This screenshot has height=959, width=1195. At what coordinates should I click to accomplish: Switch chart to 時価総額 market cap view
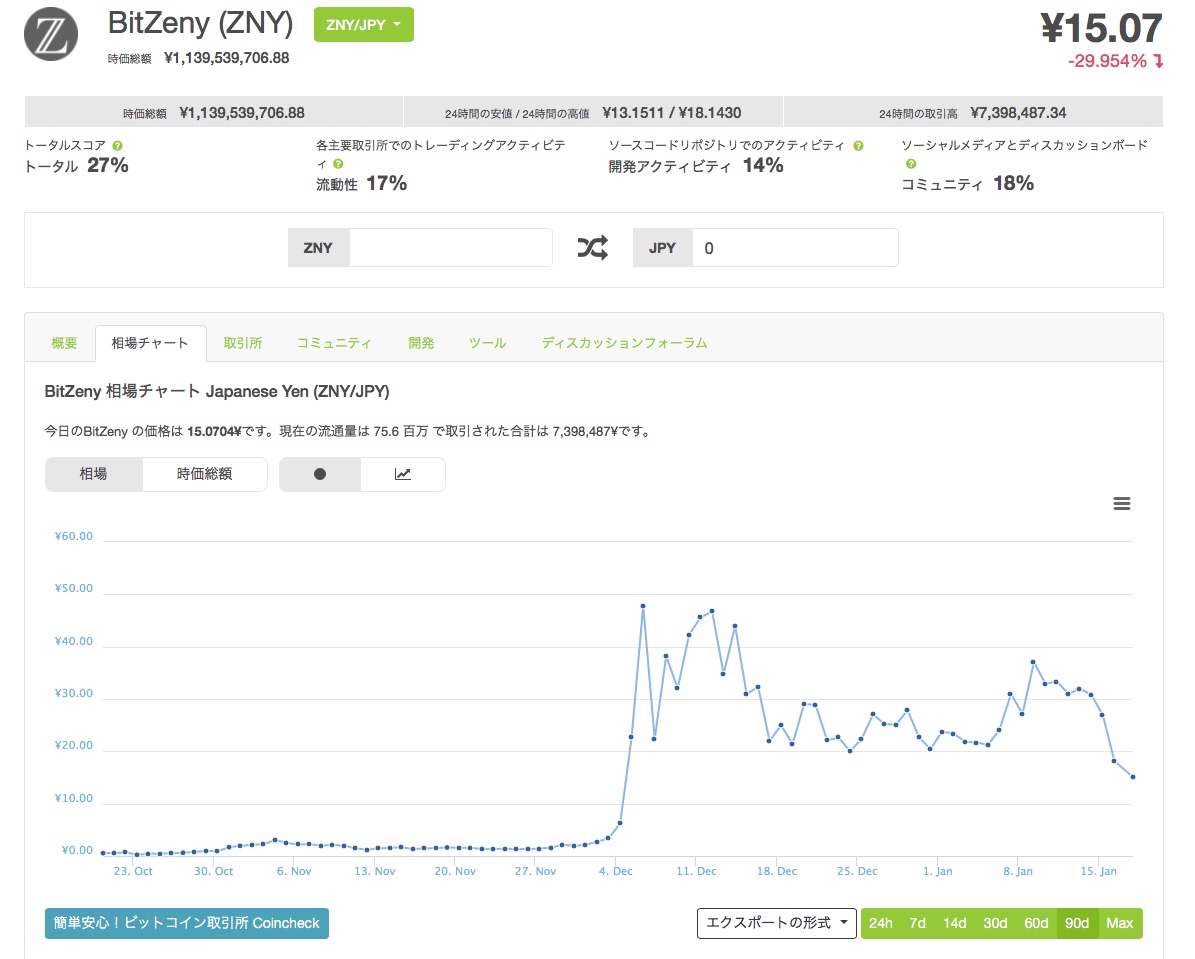point(205,474)
